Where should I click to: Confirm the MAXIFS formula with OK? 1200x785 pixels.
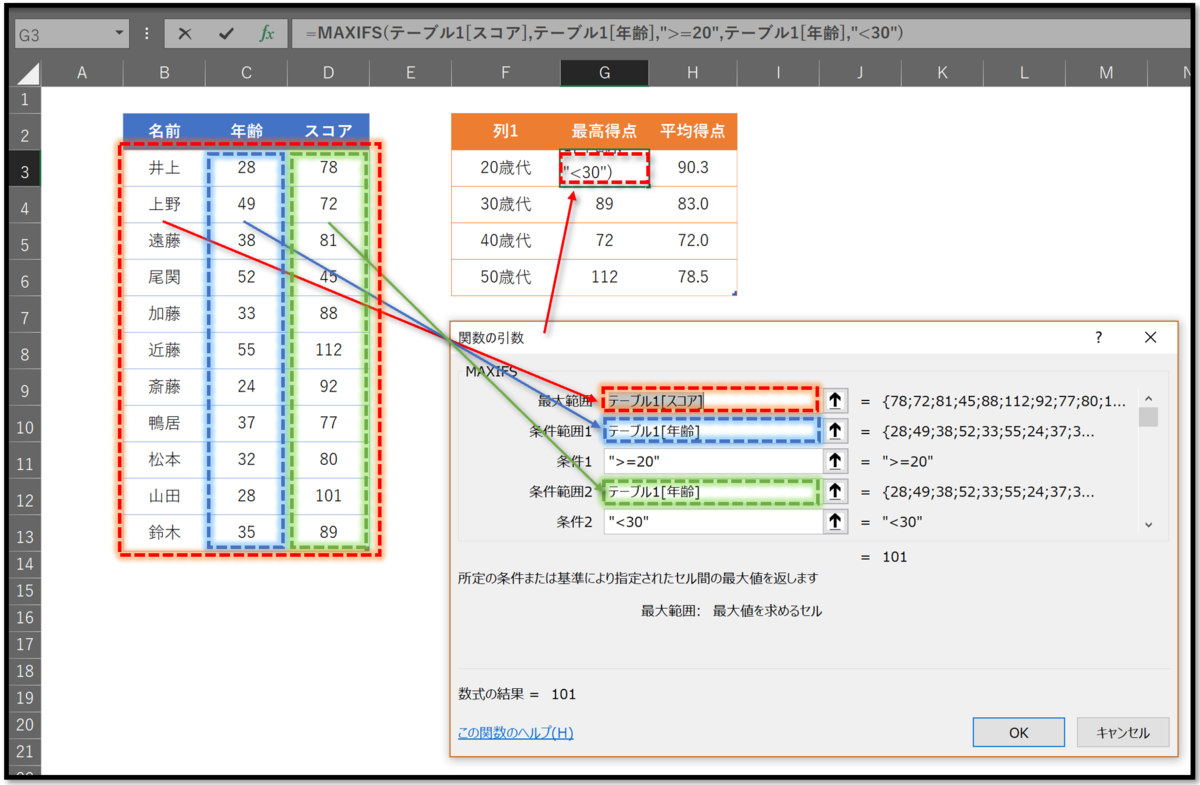(x=1018, y=732)
